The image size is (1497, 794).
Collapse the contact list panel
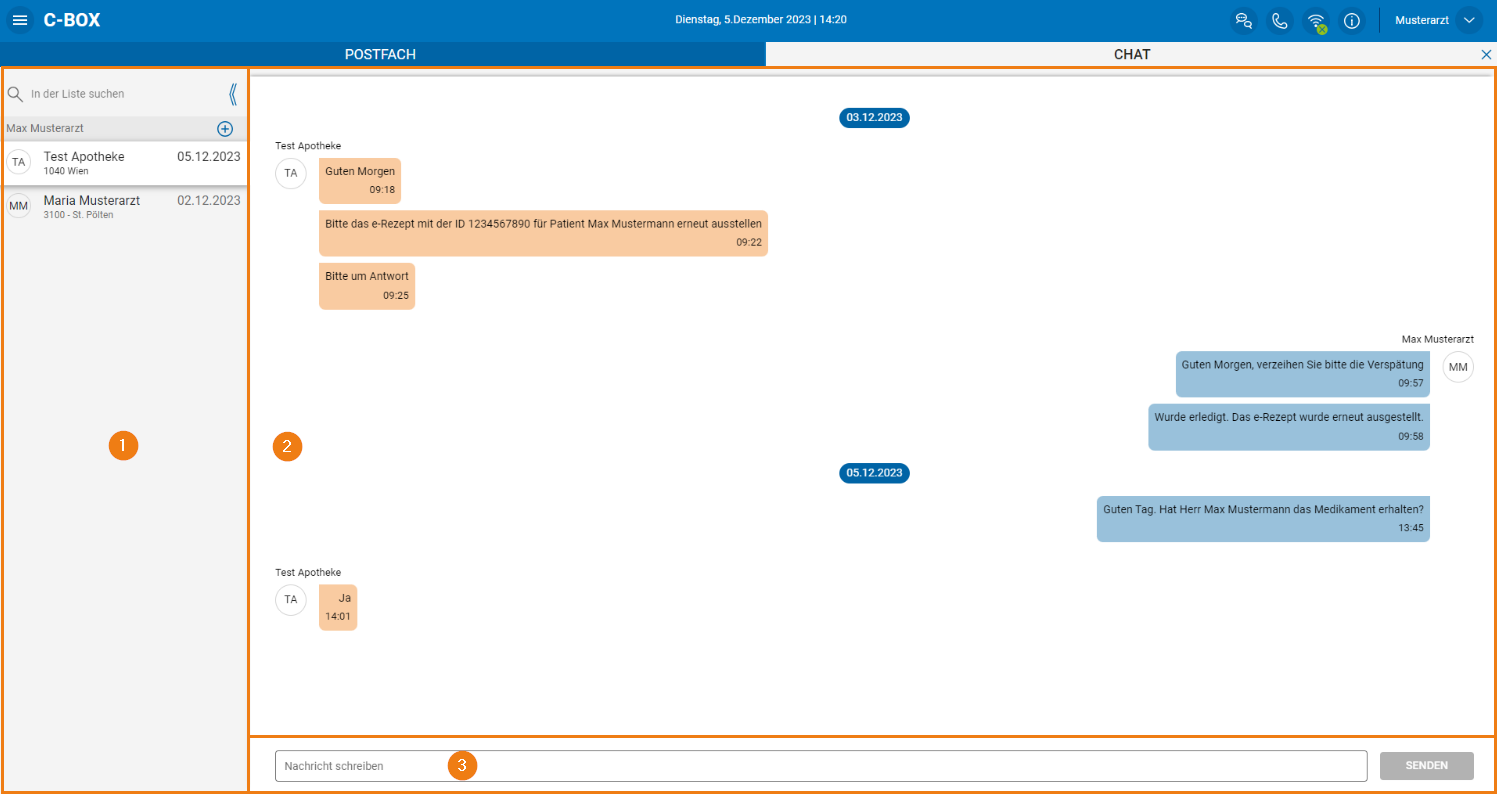coord(233,94)
